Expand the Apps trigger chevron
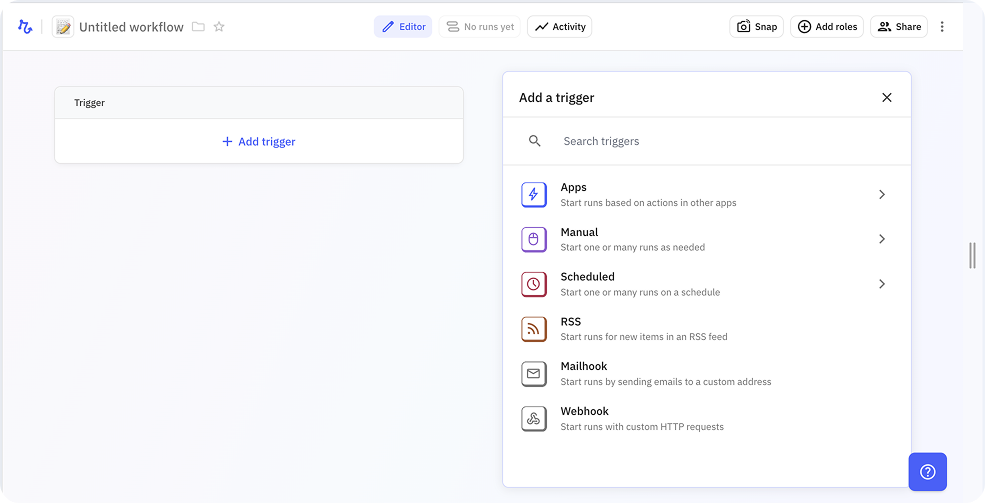The height and width of the screenshot is (503, 985). click(882, 195)
